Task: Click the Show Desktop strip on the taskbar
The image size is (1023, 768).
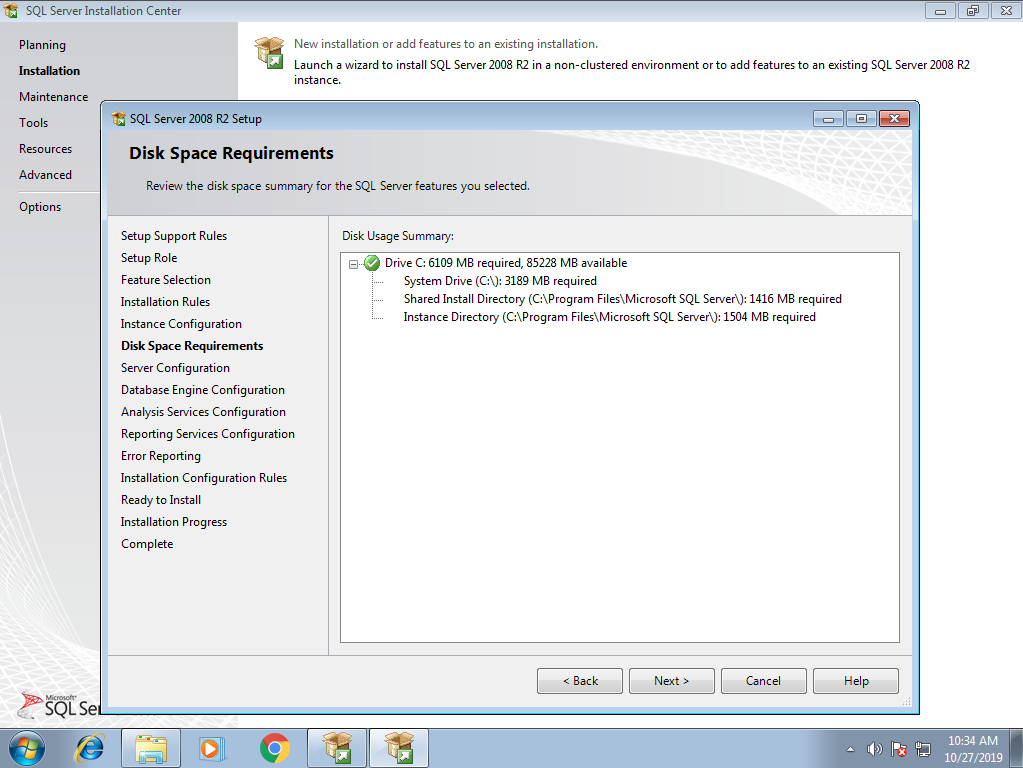Action: click(1016, 748)
